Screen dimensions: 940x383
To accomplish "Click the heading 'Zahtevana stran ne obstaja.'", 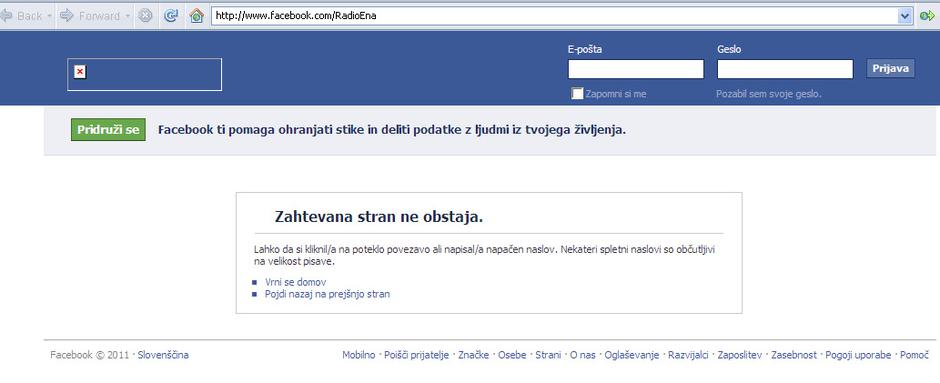I will click(379, 216).
